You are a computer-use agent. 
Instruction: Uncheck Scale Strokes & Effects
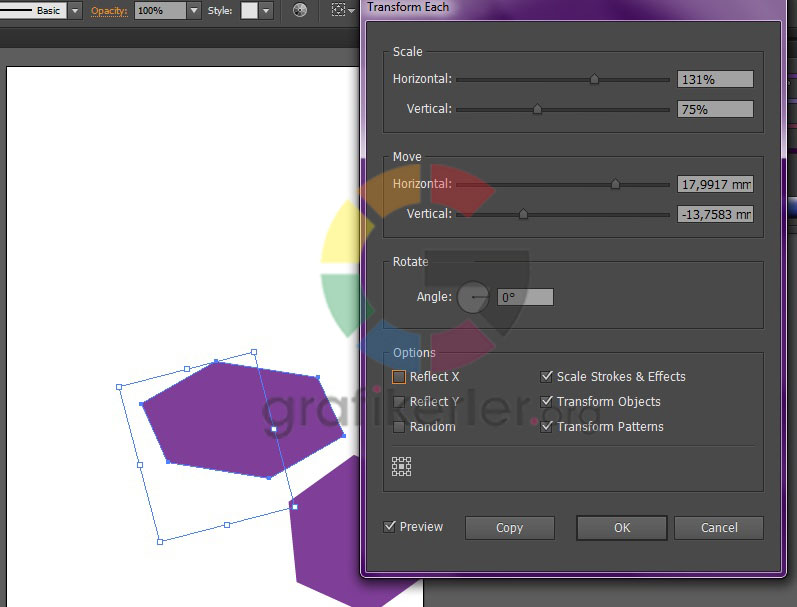(547, 377)
